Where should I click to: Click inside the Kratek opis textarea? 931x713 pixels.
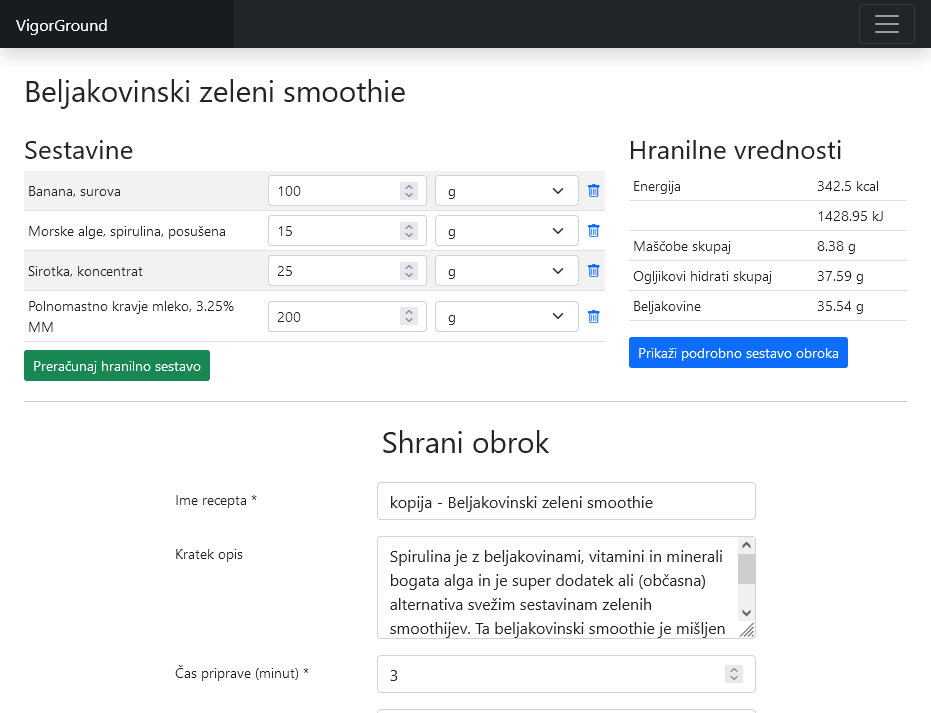coord(556,588)
